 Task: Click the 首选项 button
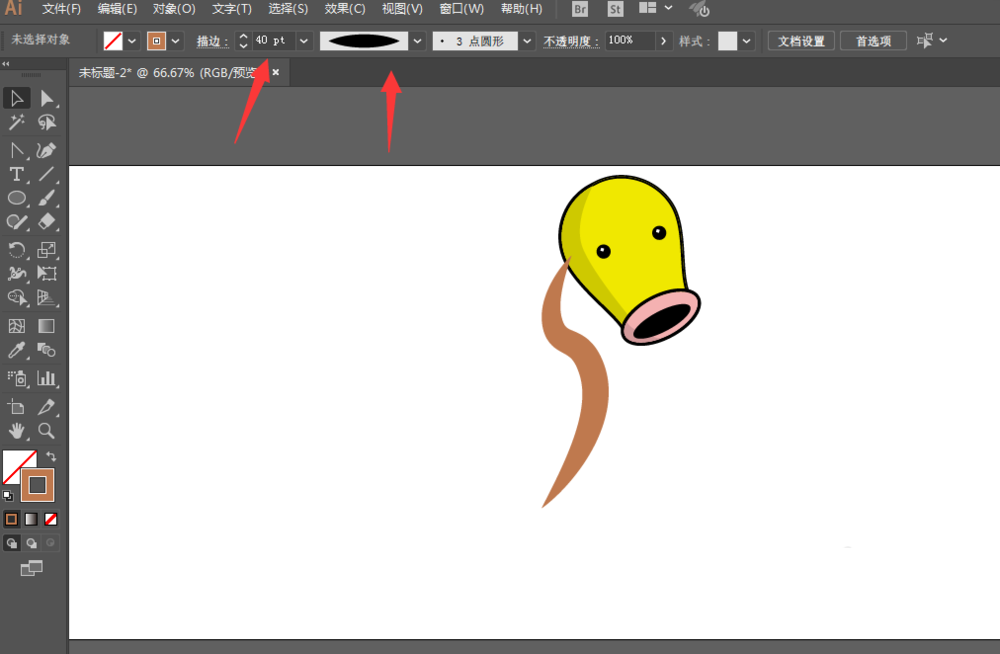pyautogui.click(x=875, y=40)
